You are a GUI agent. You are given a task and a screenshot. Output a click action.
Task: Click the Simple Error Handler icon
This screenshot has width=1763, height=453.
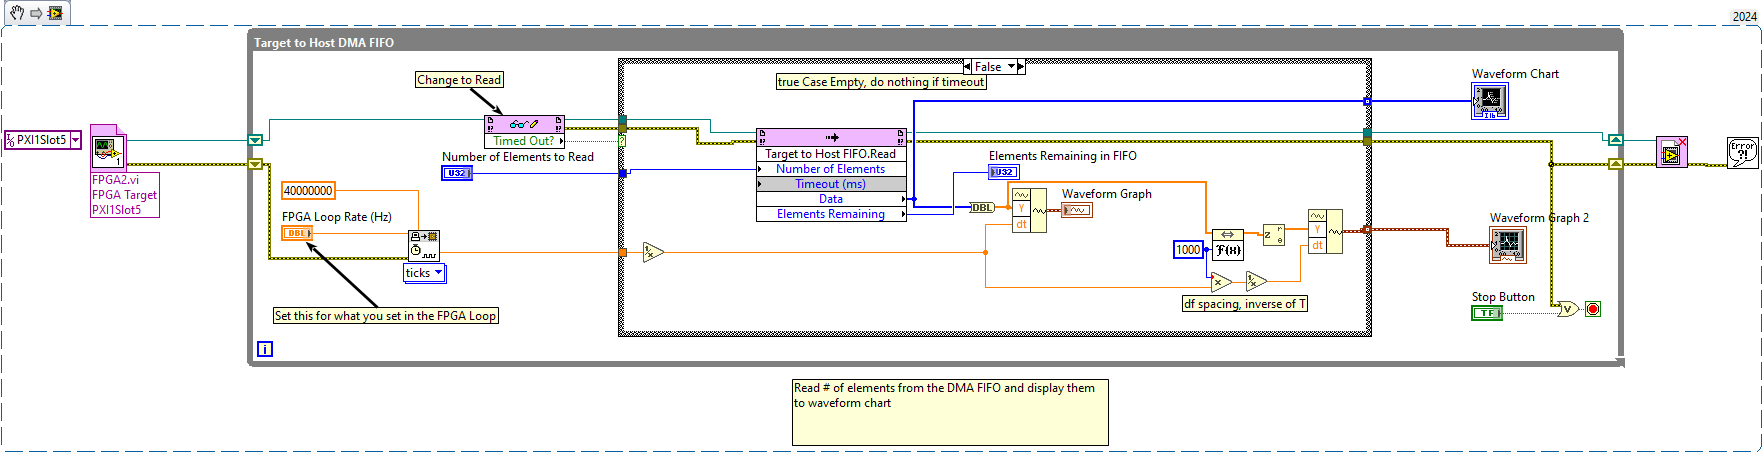pyautogui.click(x=1742, y=152)
